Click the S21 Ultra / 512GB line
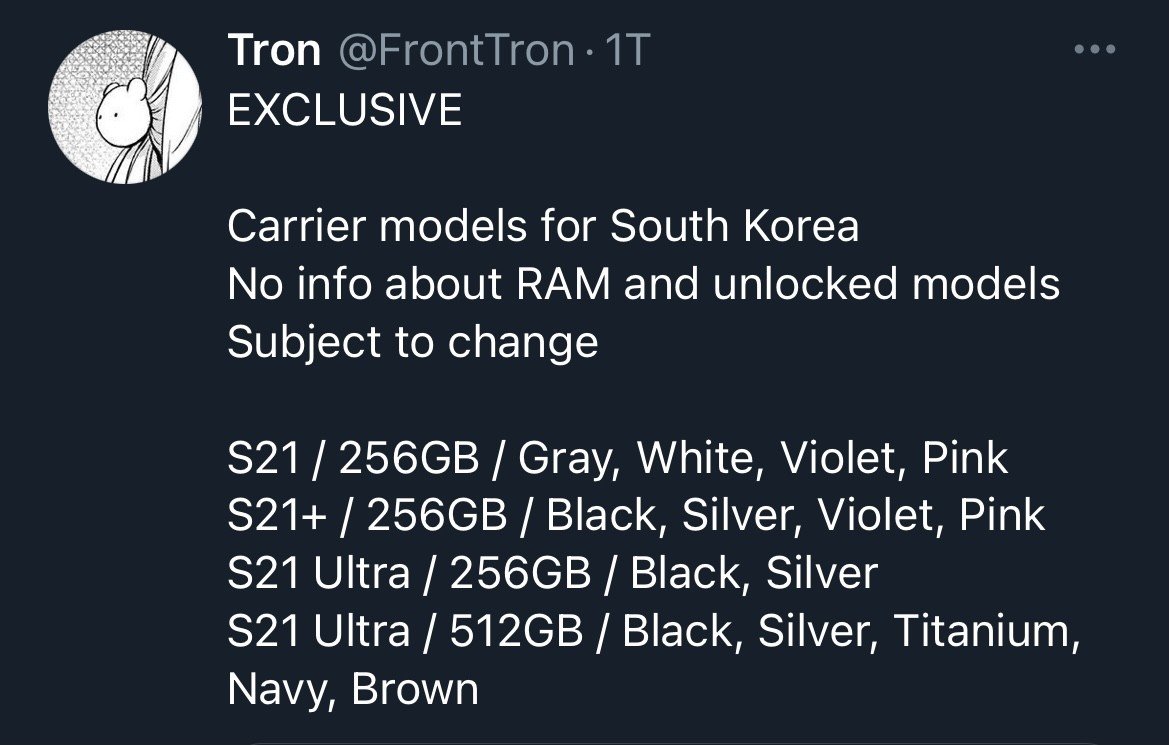 (x=653, y=631)
